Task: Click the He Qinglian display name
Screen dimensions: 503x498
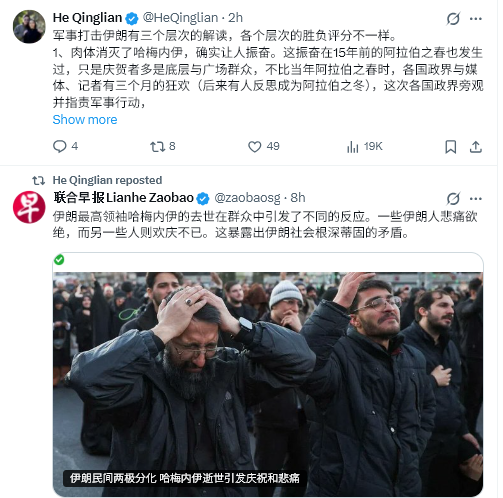Action: tap(87, 18)
